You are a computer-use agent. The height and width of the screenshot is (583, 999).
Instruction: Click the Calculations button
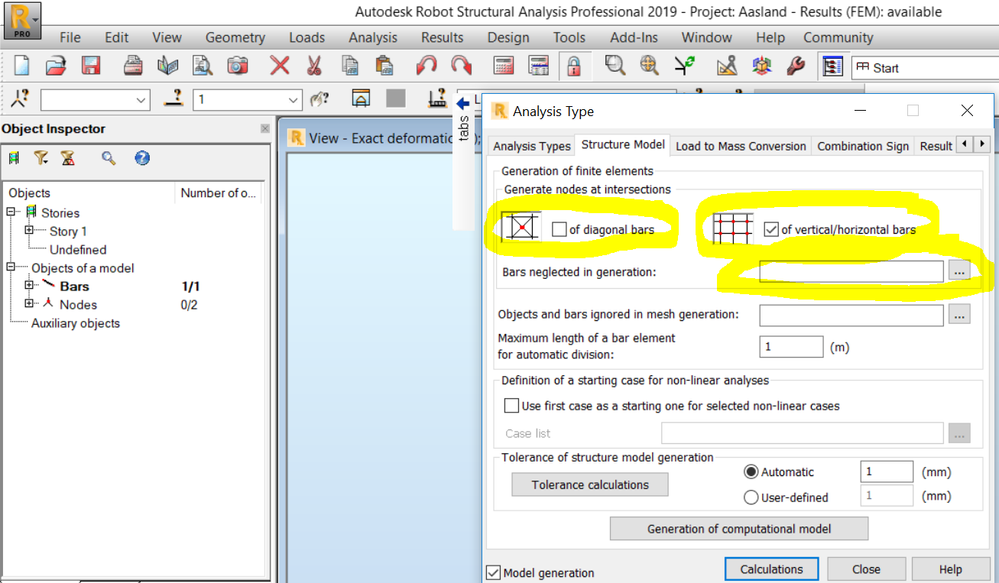tap(772, 569)
